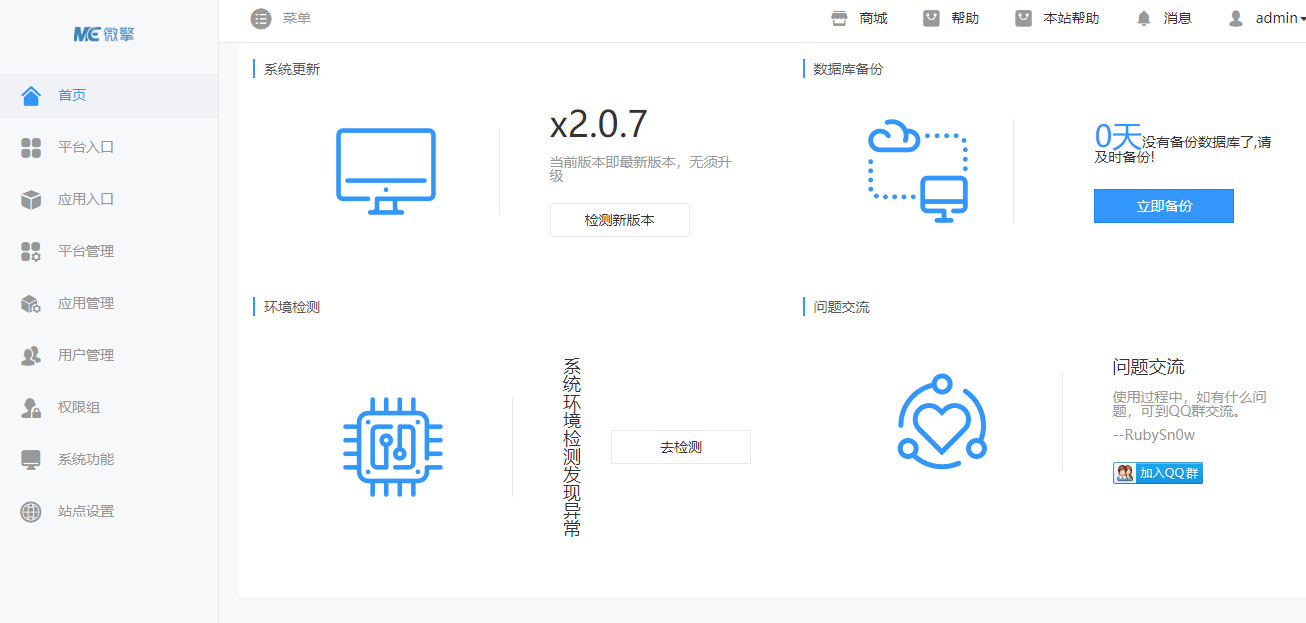This screenshot has height=623, width=1306.
Task: Click the 应用入口 cube icon
Action: pos(31,199)
